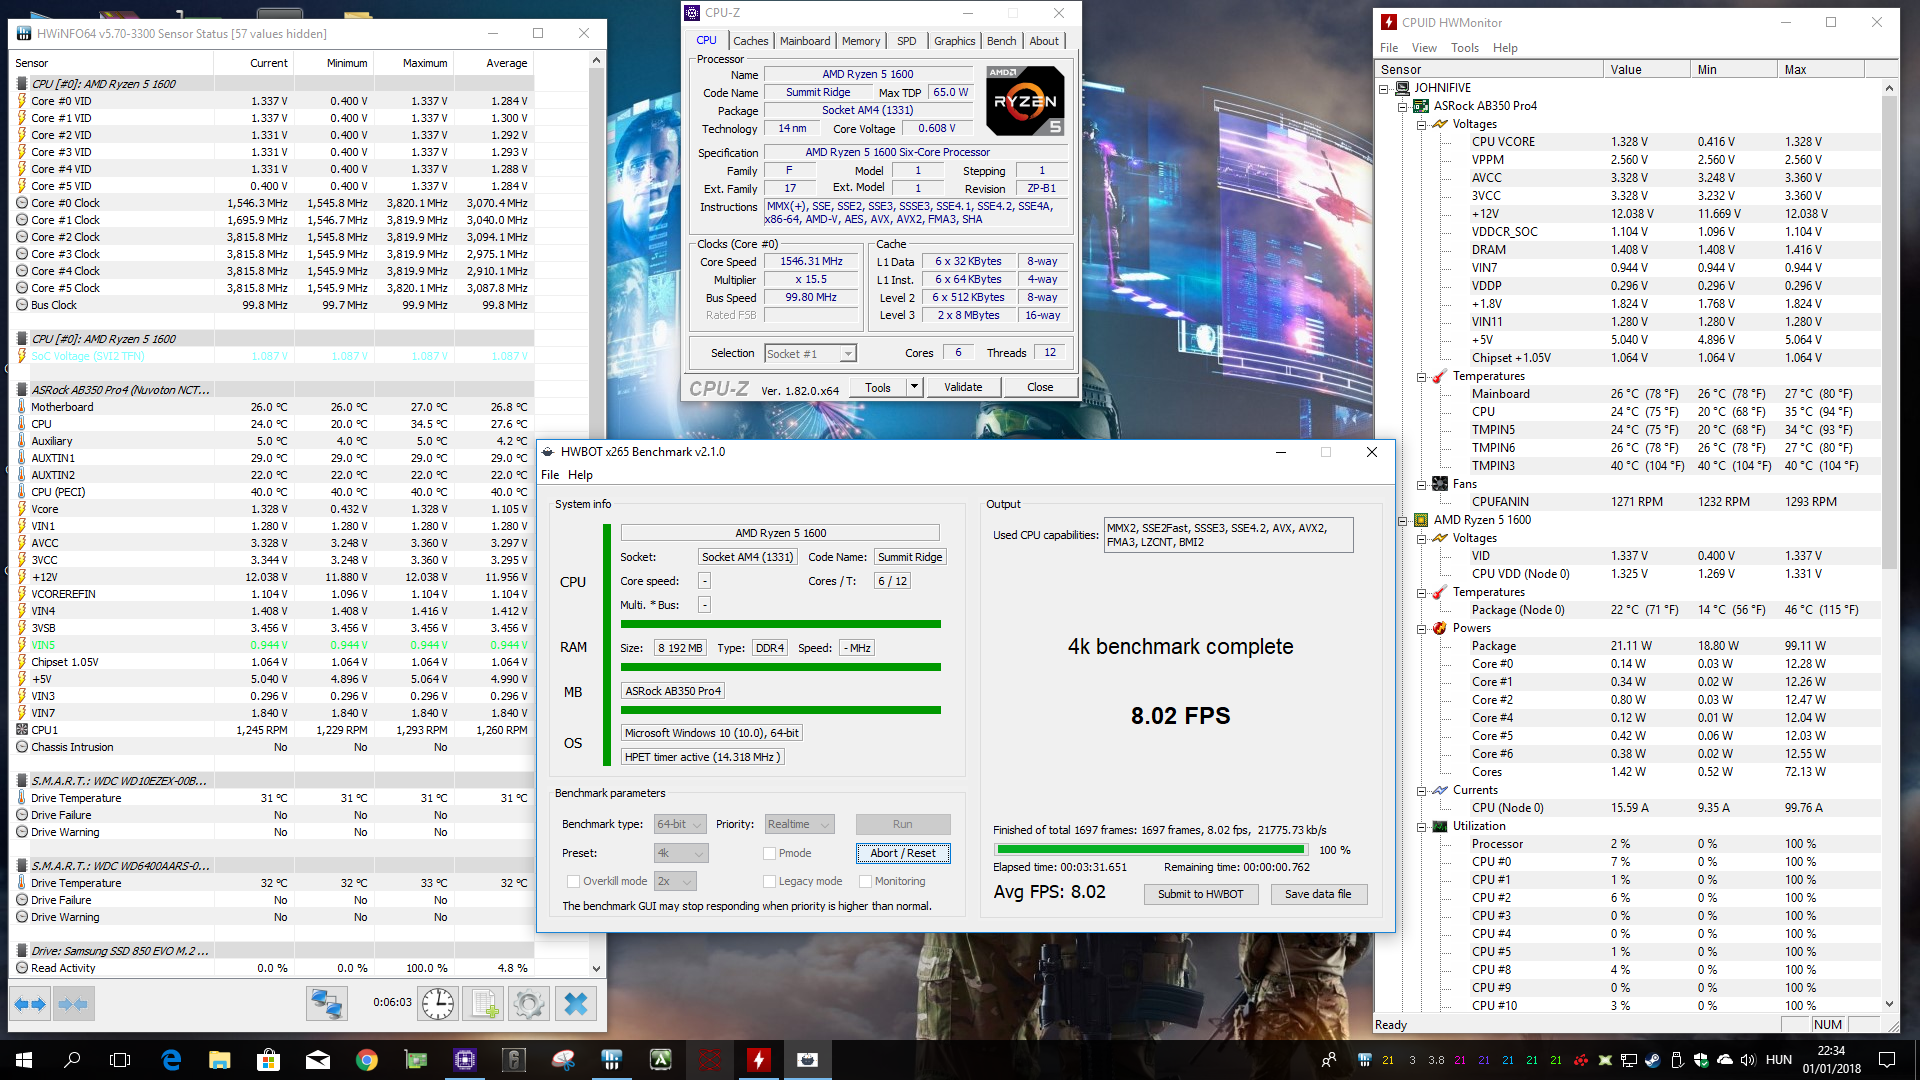Click the Close button in CPU-Z

pos(1040,387)
